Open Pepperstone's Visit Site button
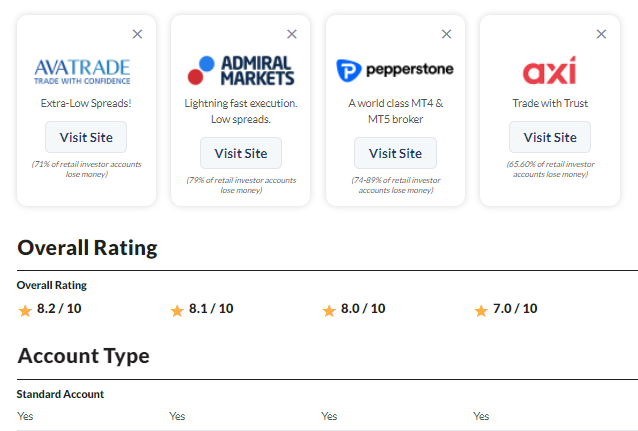 pos(395,153)
